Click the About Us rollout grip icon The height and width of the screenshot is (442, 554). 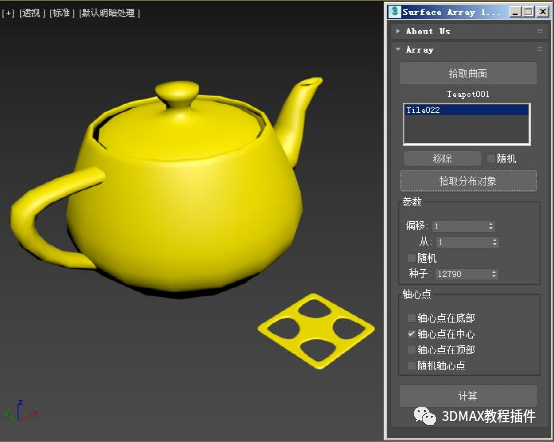[x=540, y=31]
